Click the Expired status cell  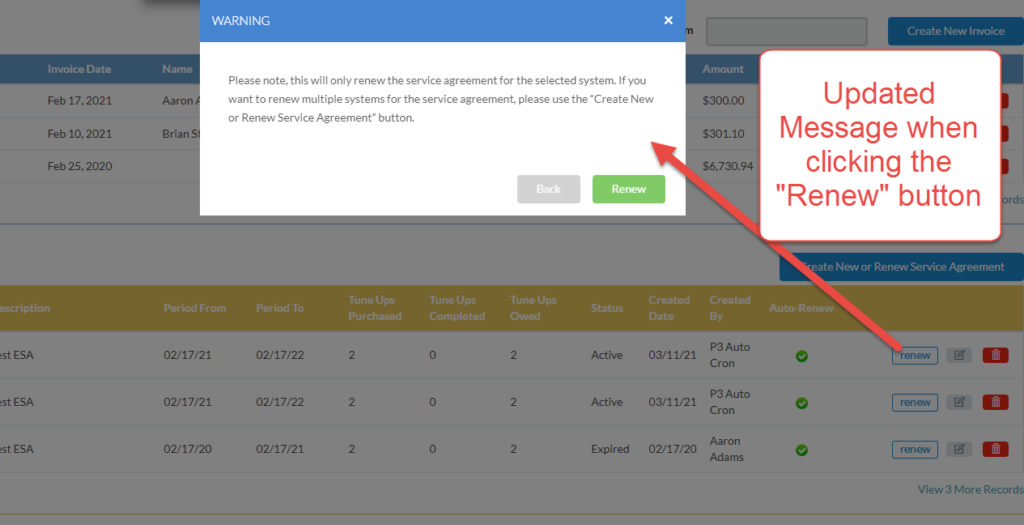coord(610,449)
